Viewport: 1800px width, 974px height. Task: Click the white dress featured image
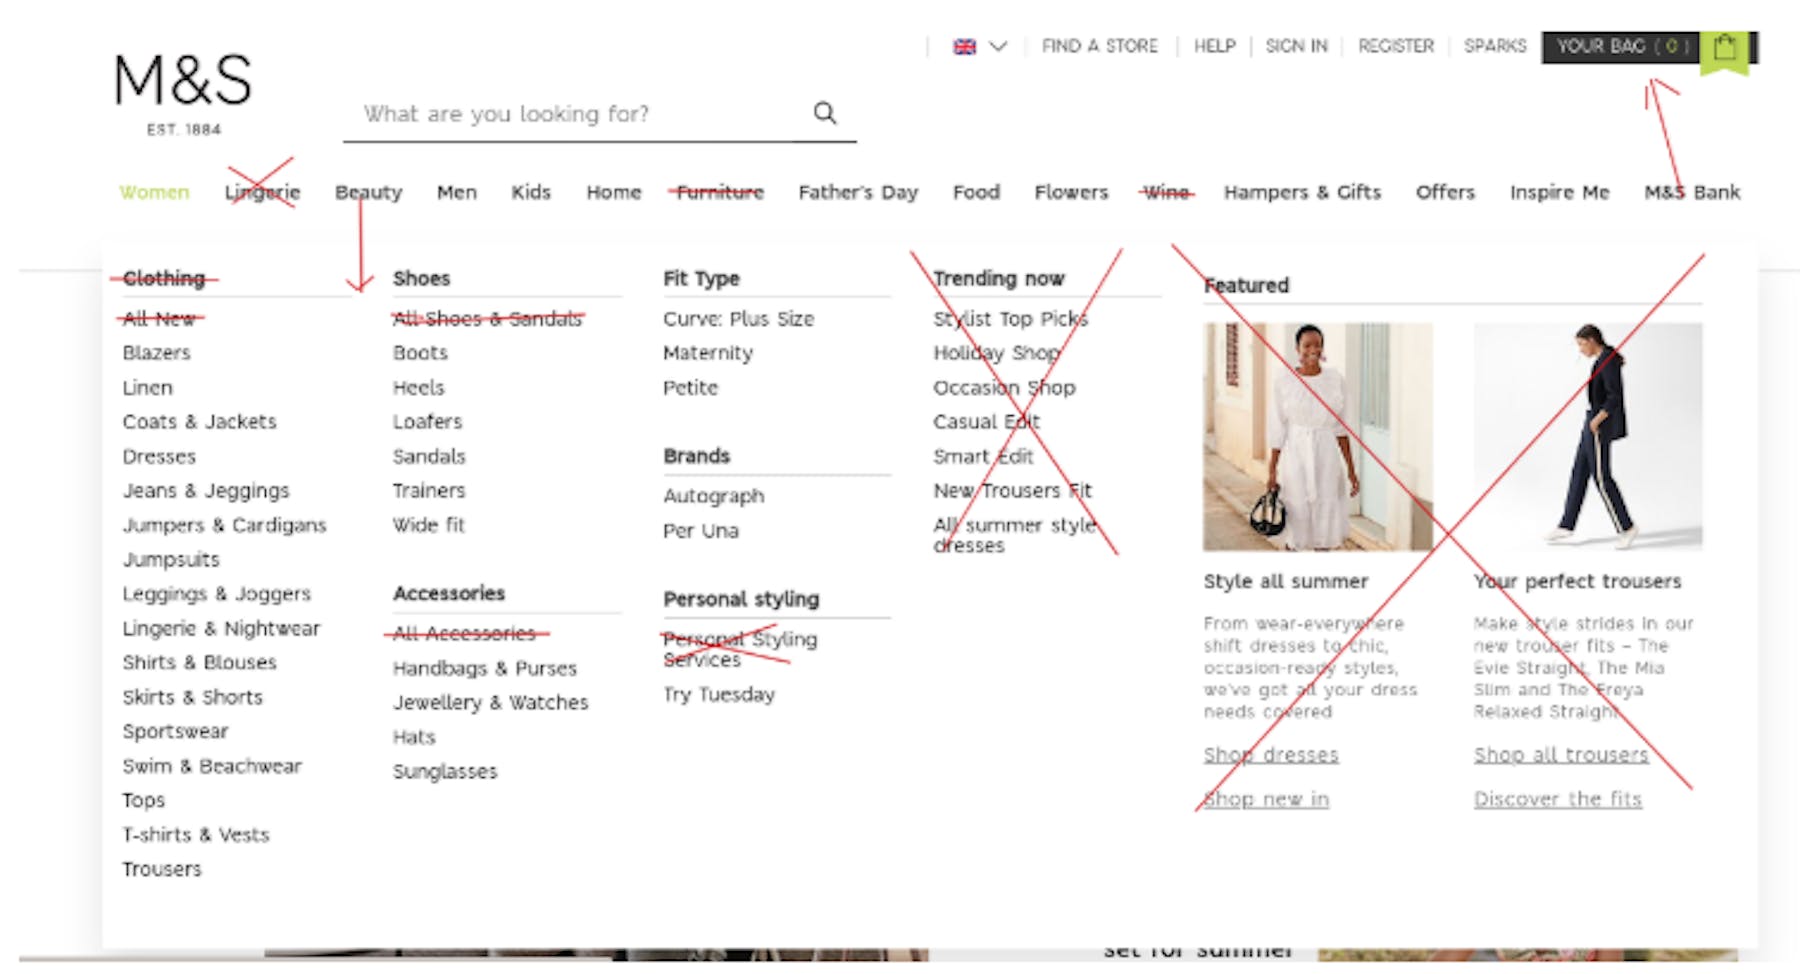1317,436
